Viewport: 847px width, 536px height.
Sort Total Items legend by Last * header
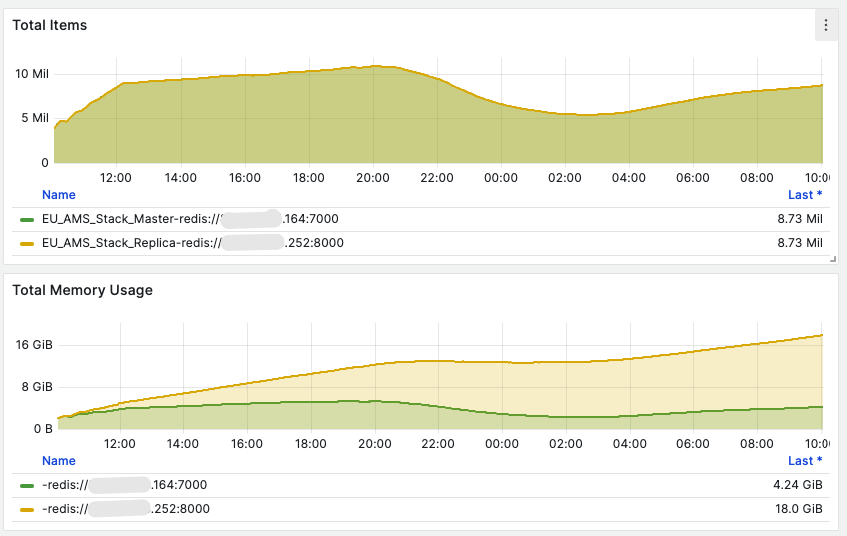[805, 195]
